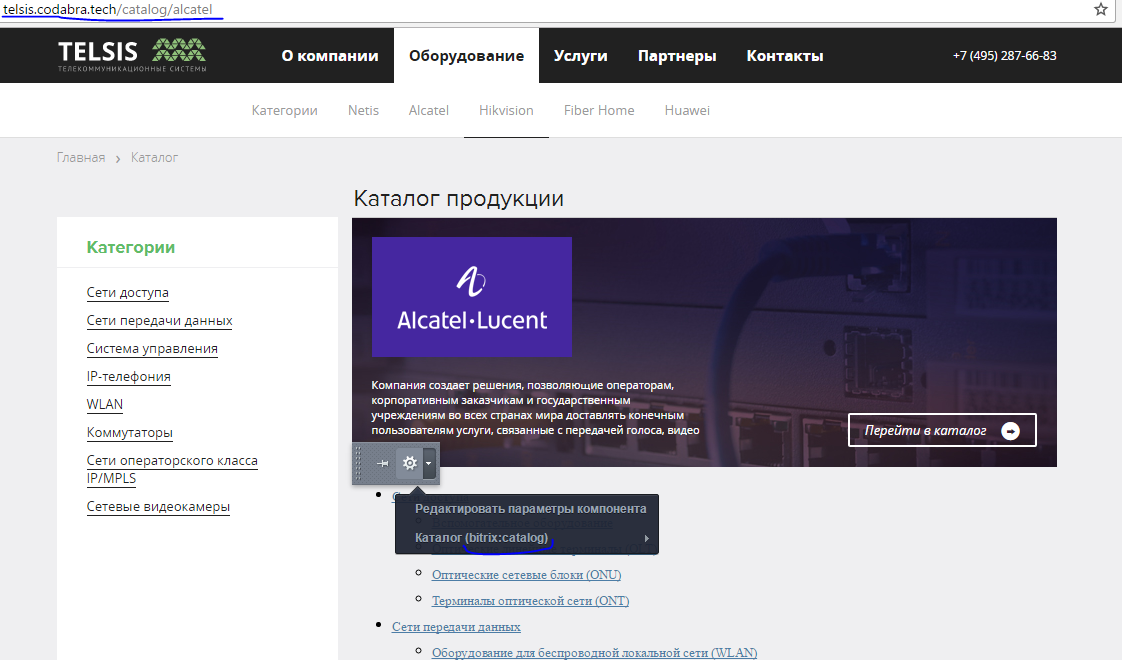
Task: Select Netis brand tab
Action: tap(364, 110)
